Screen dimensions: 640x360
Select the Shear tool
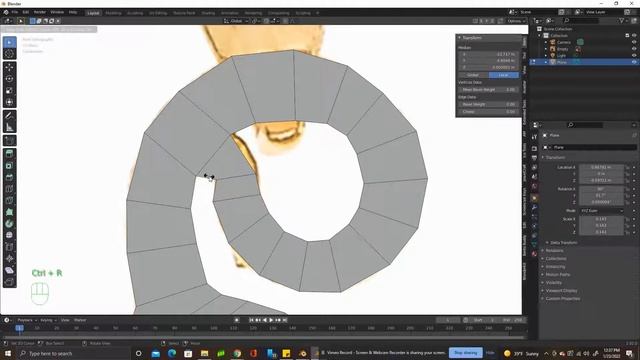click(x=10, y=270)
